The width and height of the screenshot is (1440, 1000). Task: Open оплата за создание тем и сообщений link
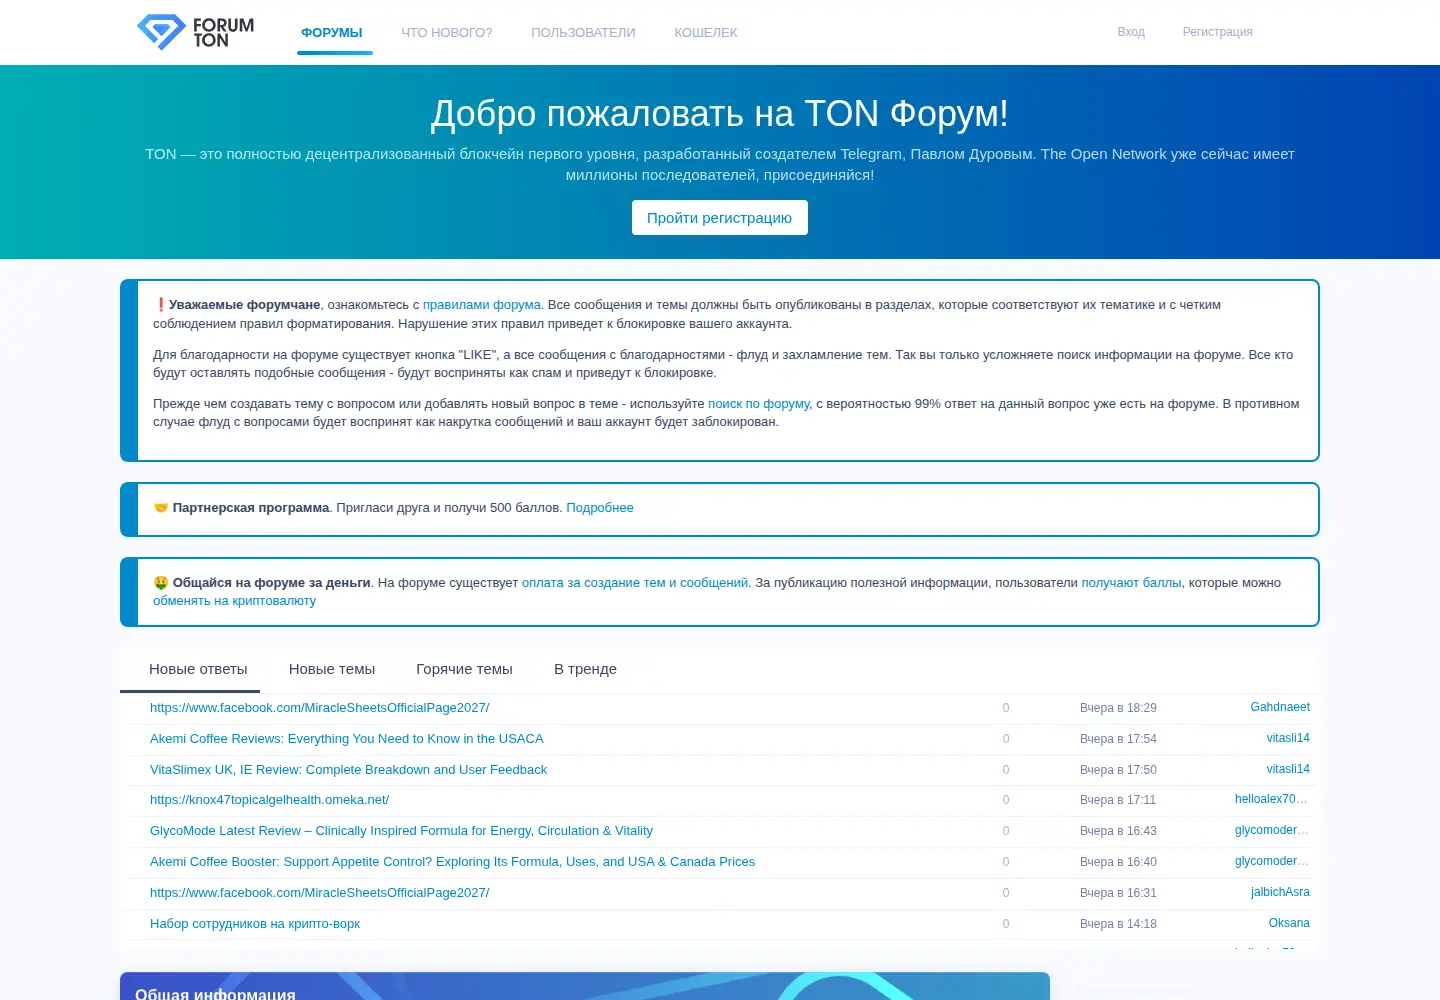coord(635,583)
